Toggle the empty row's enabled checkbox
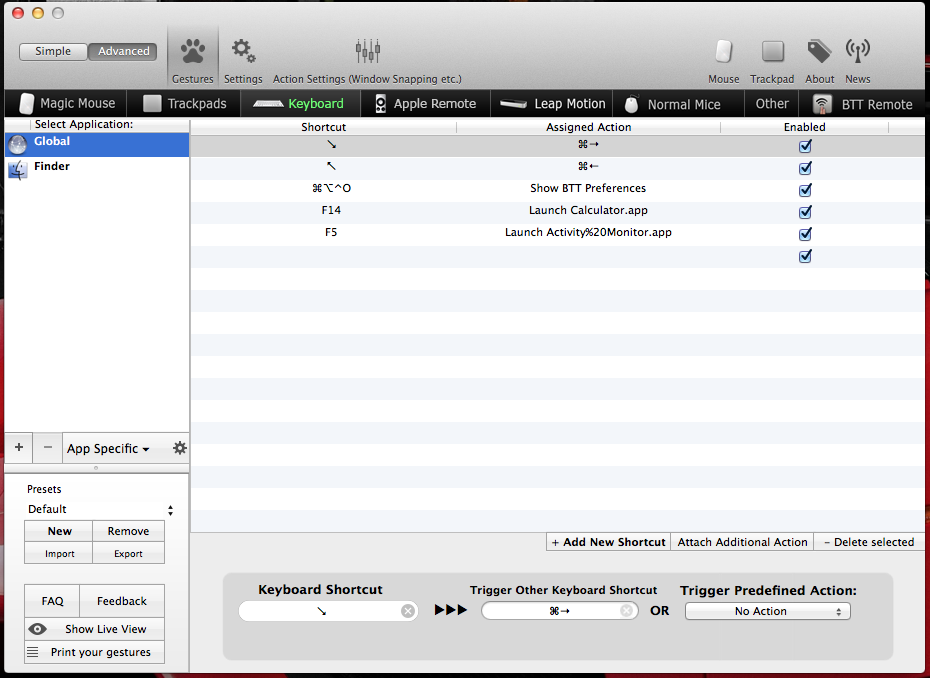This screenshot has height=678, width=930. click(x=805, y=256)
